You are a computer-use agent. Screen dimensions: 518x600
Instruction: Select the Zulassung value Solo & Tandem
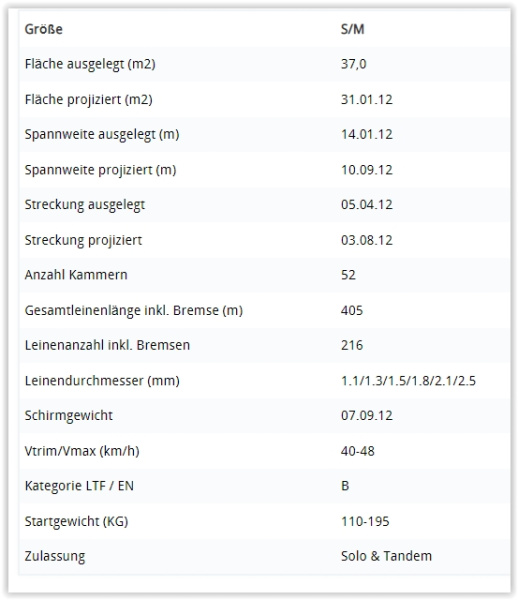pyautogui.click(x=386, y=556)
